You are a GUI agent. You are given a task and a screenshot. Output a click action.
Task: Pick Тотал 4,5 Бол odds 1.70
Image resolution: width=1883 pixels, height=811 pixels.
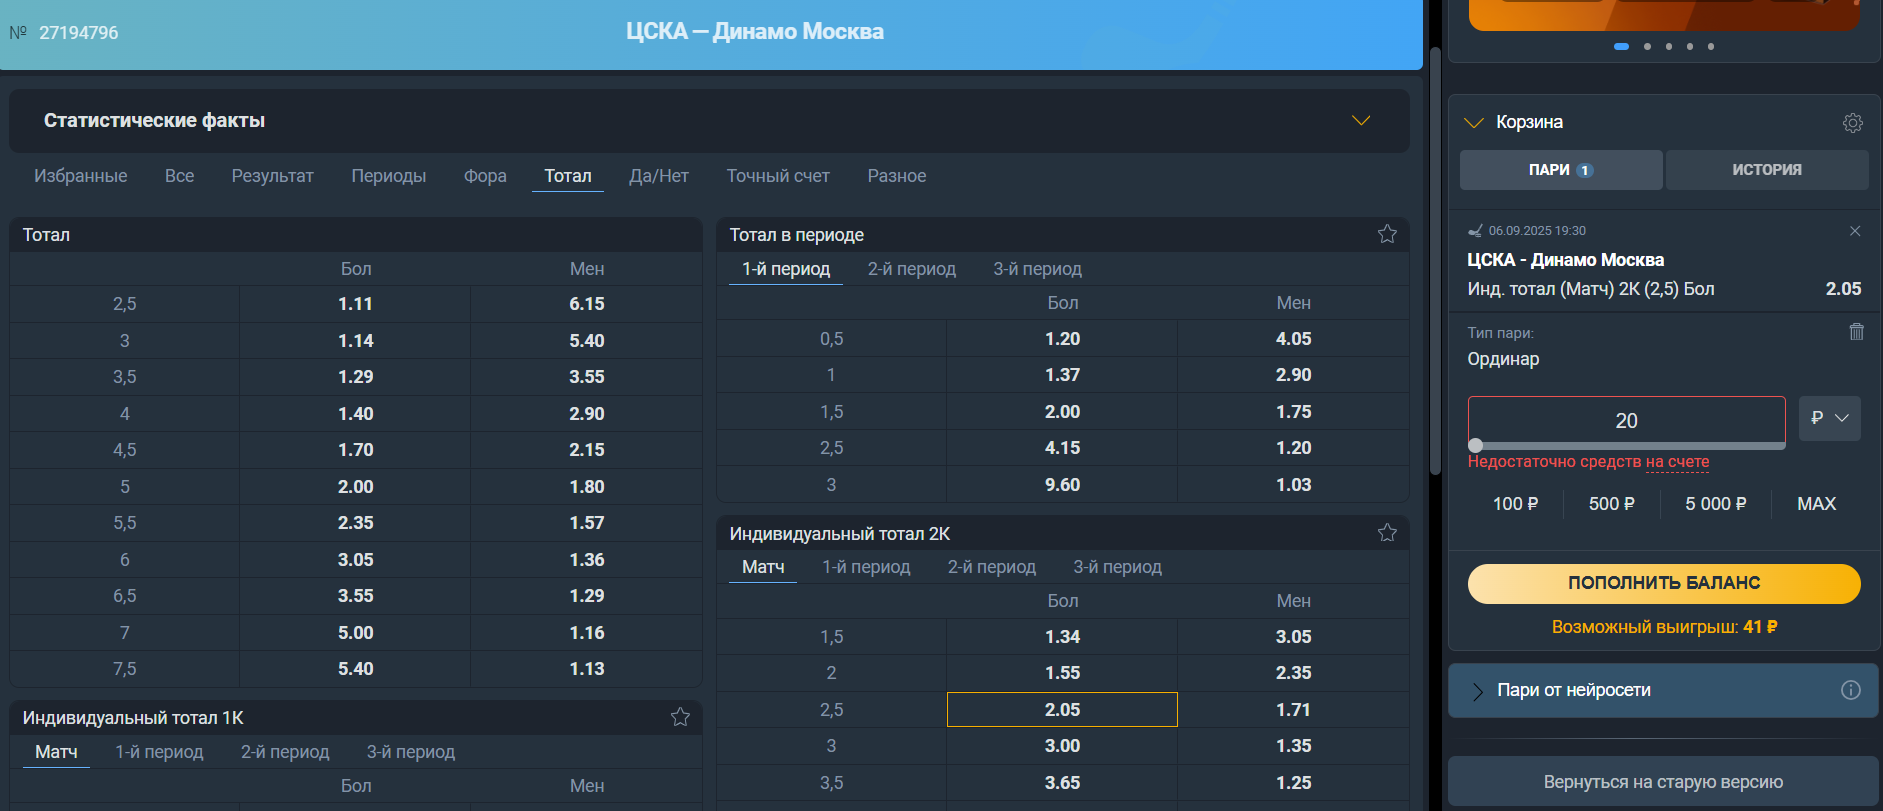point(355,450)
